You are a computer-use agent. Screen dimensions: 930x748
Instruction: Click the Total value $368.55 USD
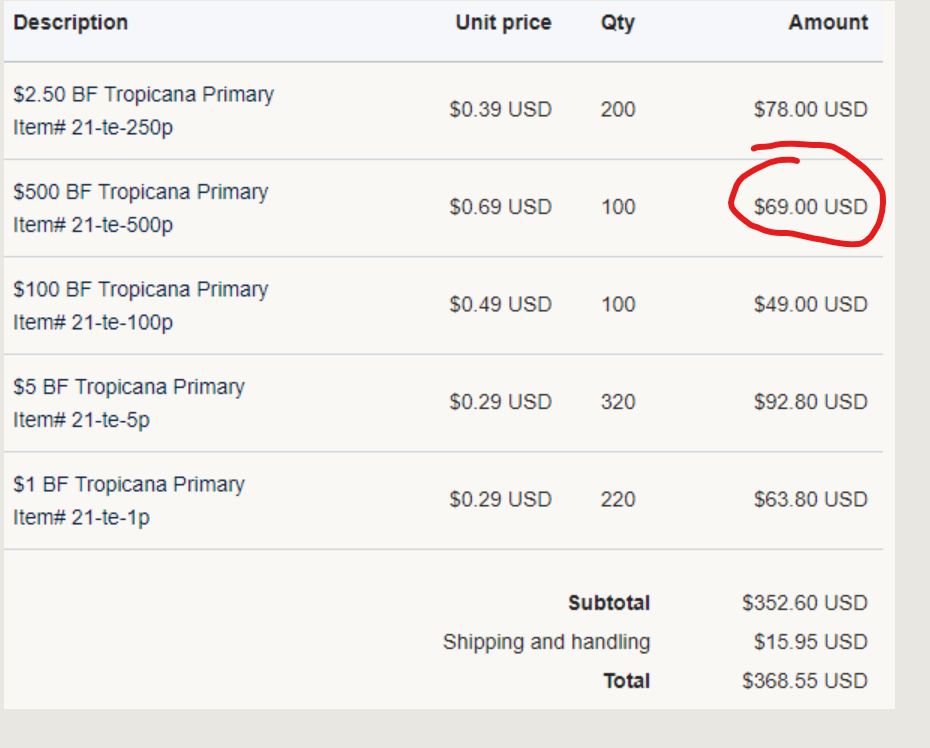pos(805,681)
